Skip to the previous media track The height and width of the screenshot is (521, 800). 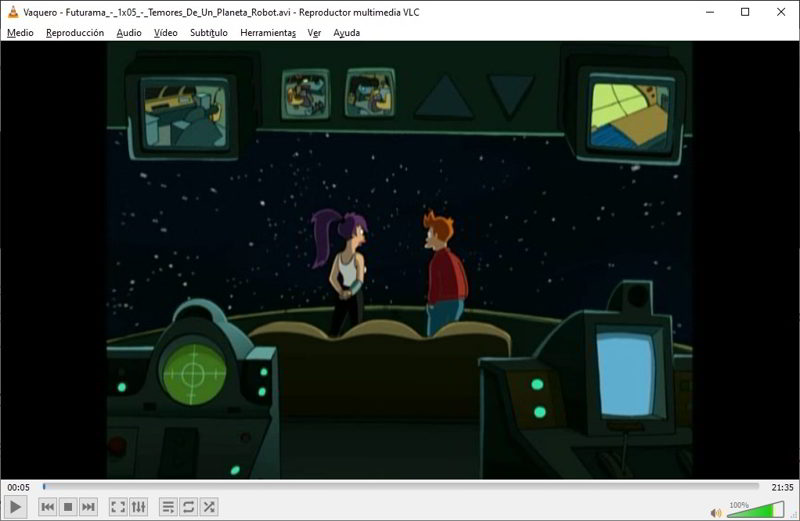point(47,507)
